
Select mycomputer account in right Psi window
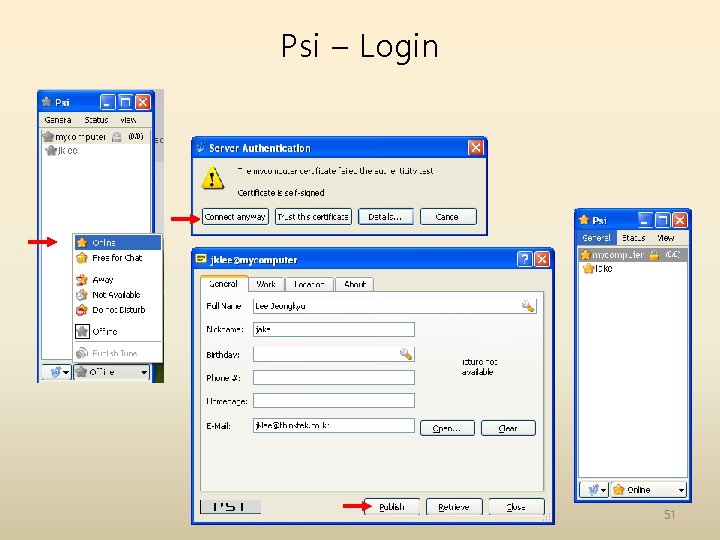click(633, 255)
